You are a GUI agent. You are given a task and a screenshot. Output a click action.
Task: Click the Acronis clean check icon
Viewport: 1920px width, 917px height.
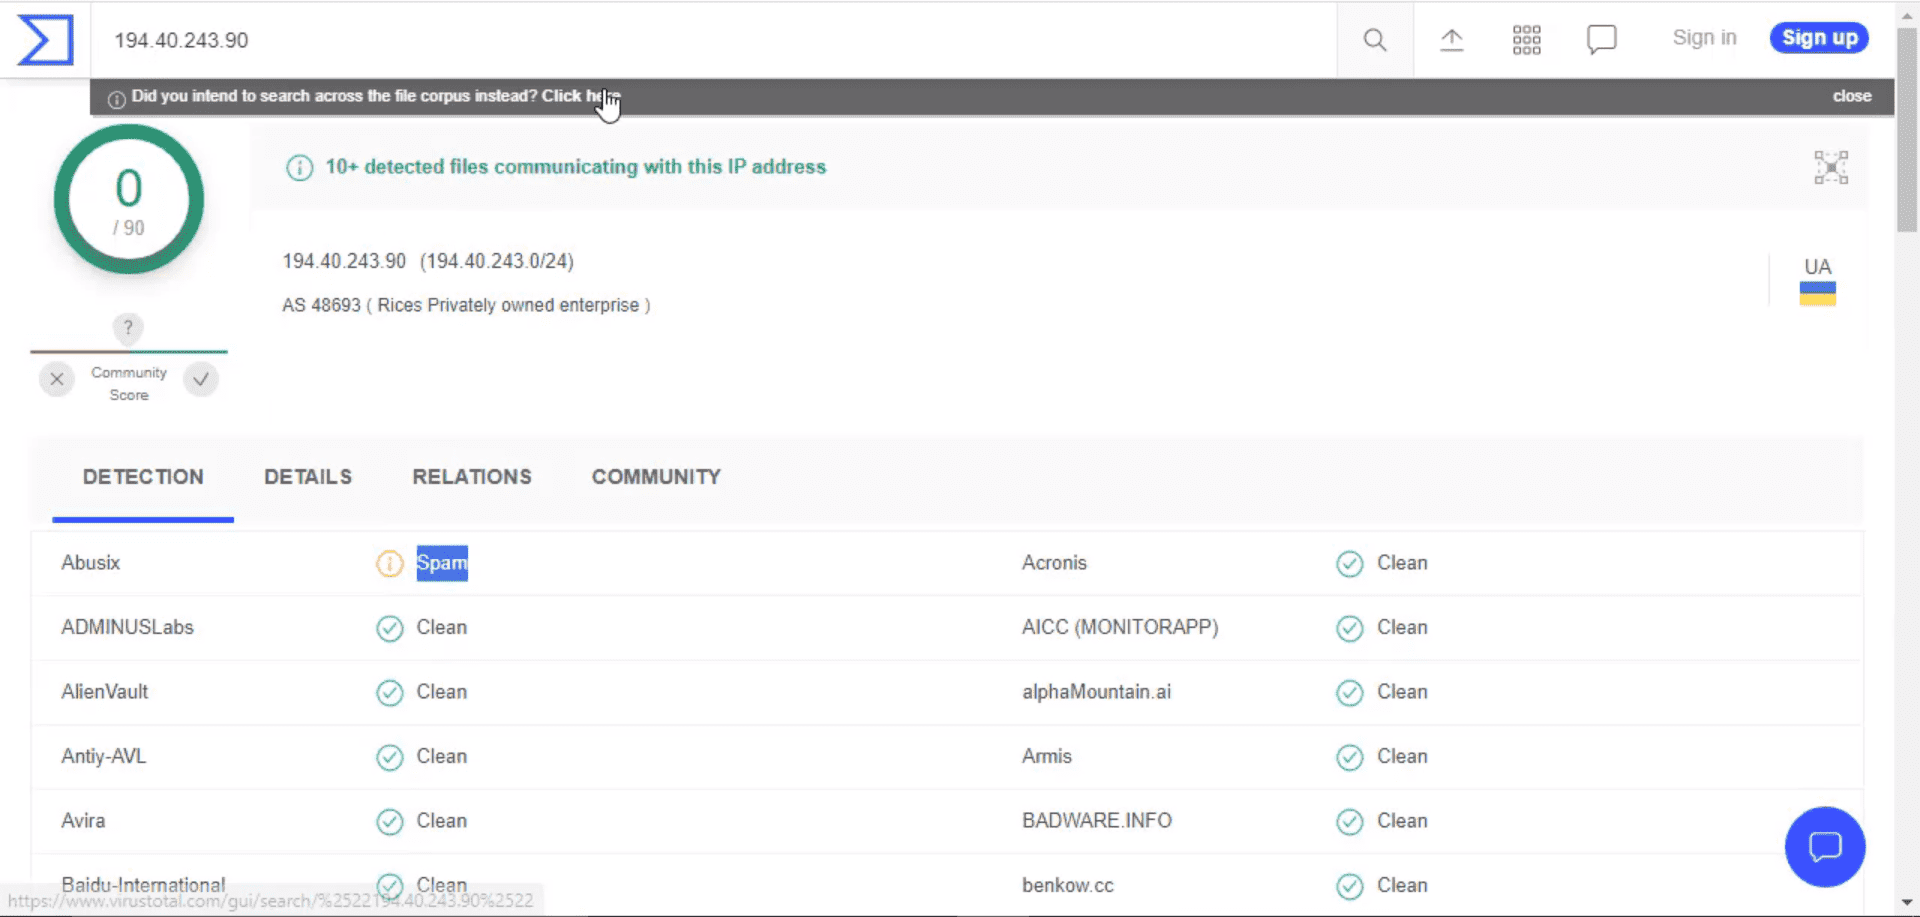[1349, 563]
